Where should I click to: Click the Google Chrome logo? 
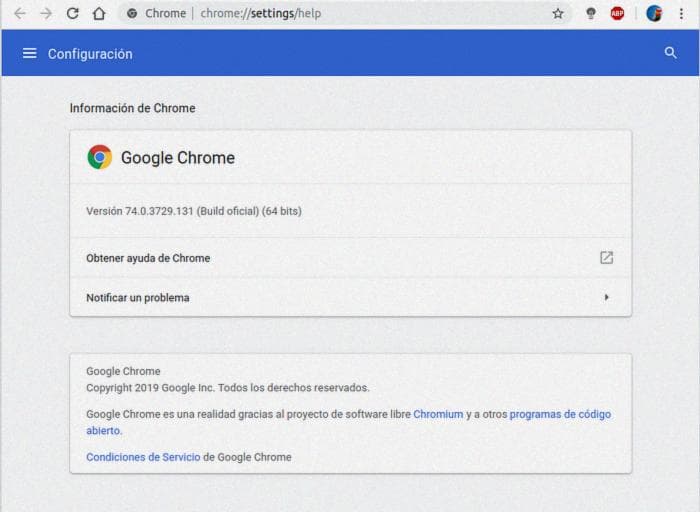tap(100, 157)
